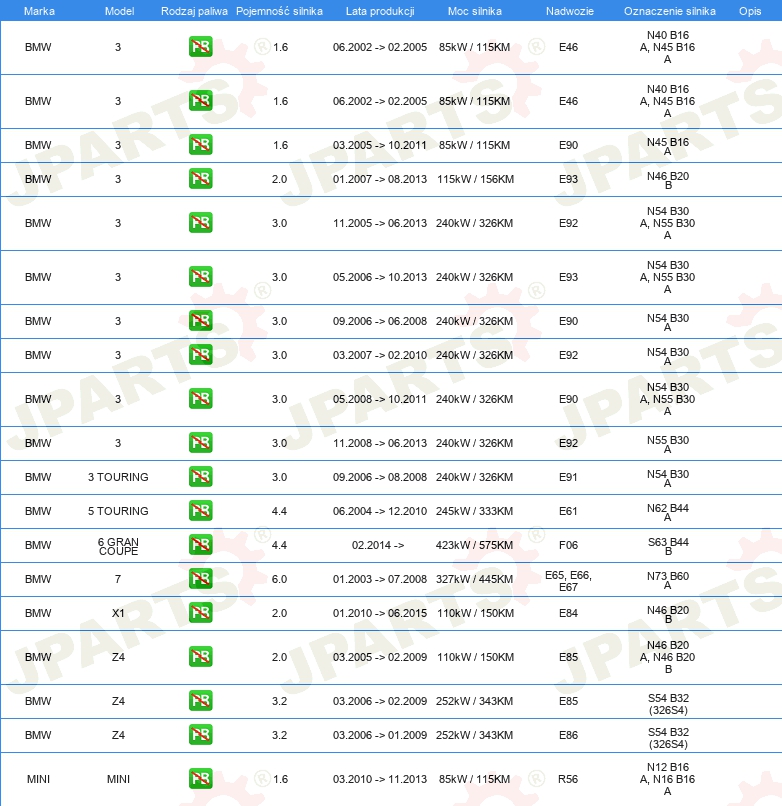The image size is (782, 806).
Task: Click the Pojemność silnika column header
Action: (279, 11)
